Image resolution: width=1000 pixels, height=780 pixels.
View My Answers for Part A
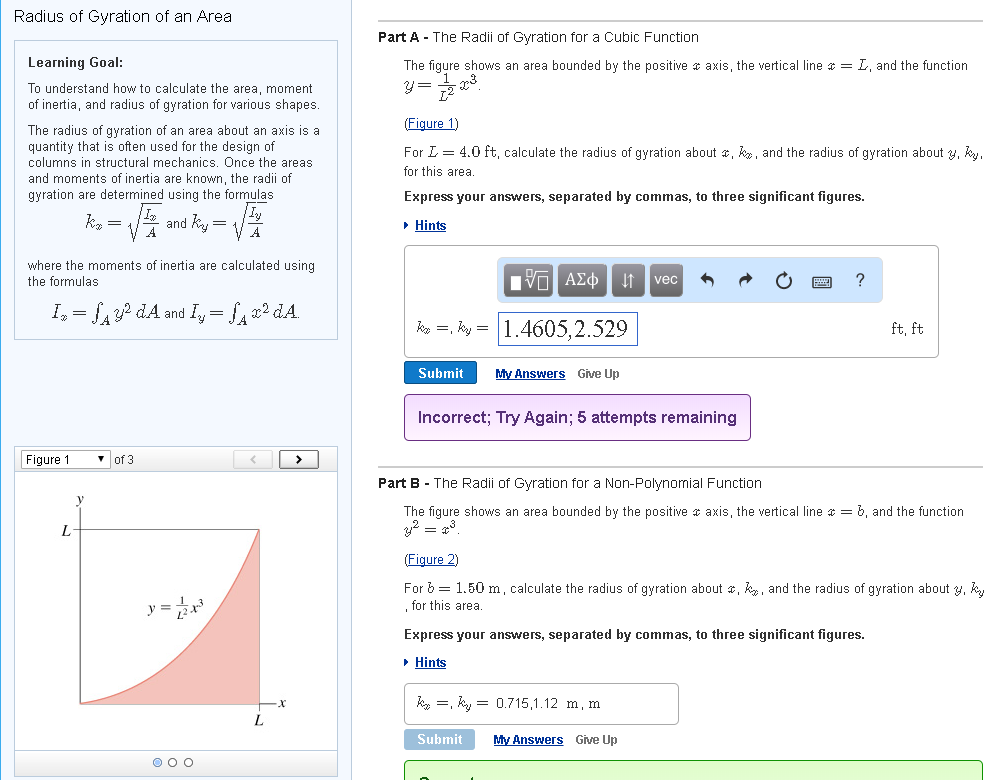[x=530, y=373]
